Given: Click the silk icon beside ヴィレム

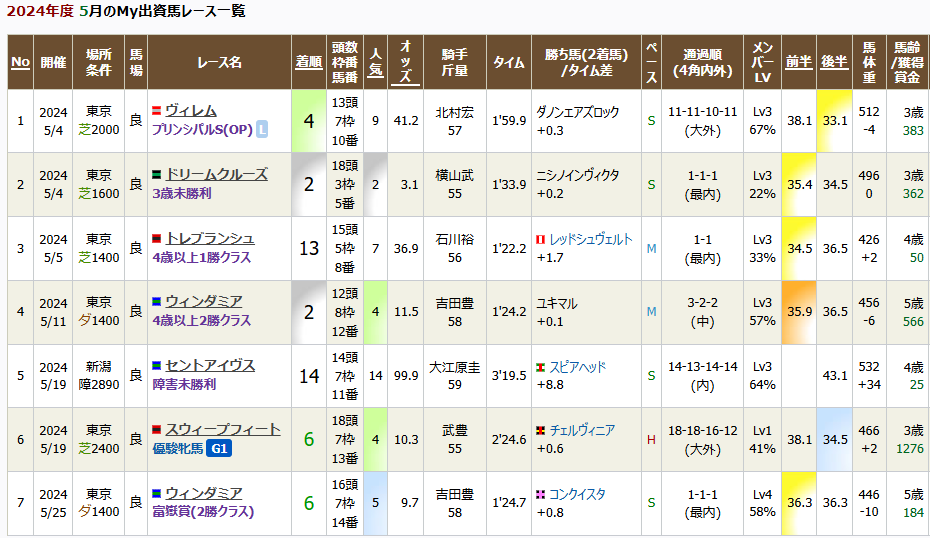Looking at the screenshot, I should click(156, 111).
